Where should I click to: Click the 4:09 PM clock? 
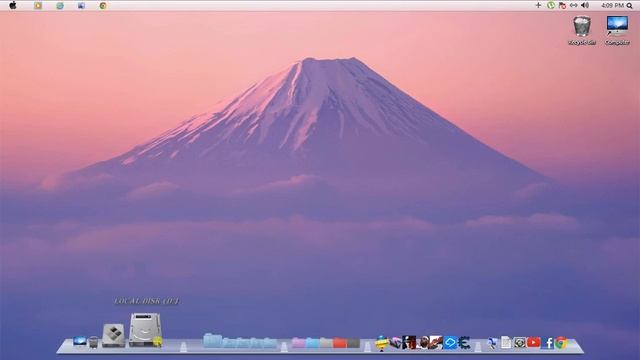[x=612, y=5]
